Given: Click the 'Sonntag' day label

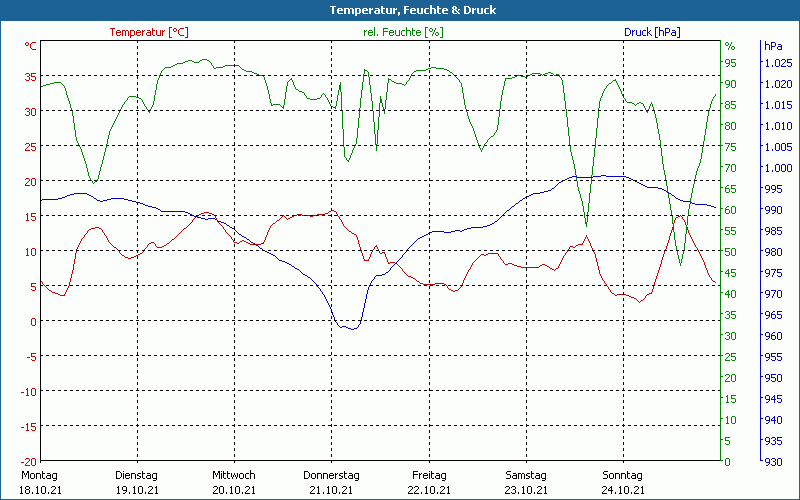Looking at the screenshot, I should [622, 476].
